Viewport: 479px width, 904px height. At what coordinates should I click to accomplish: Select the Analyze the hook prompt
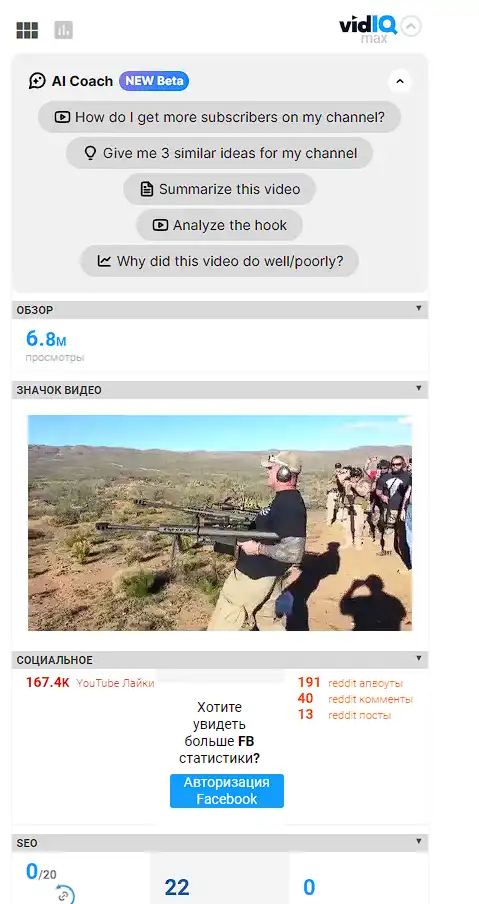click(220, 225)
